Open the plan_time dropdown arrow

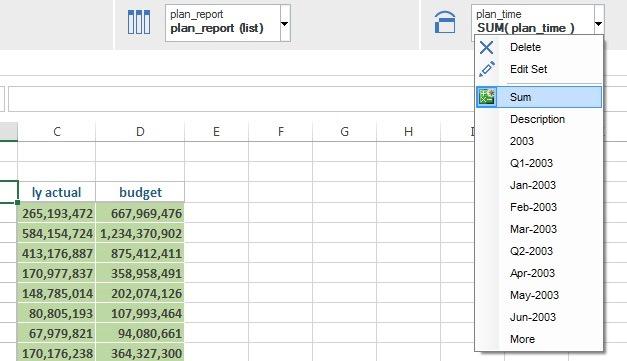pyautogui.click(x=599, y=24)
